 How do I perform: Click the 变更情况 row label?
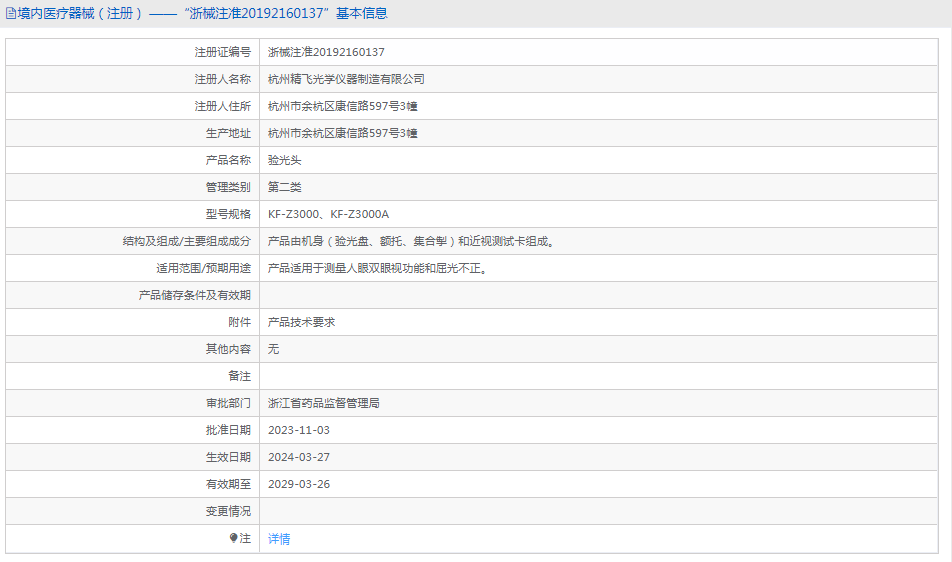[227, 511]
